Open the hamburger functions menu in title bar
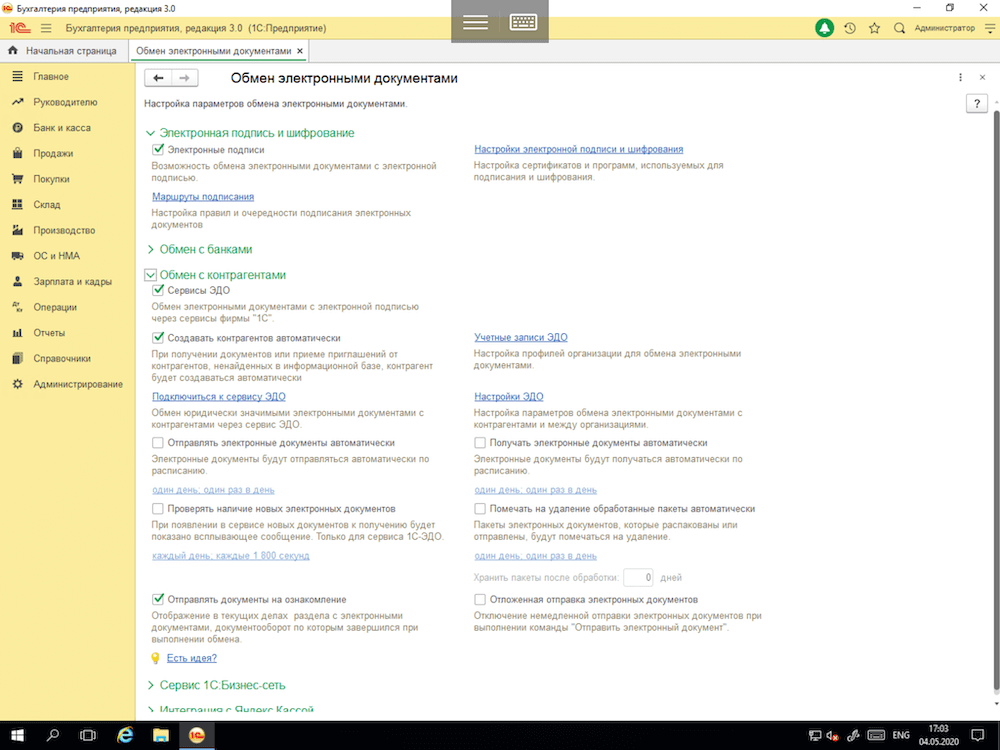The width and height of the screenshot is (1000, 750). pos(46,28)
